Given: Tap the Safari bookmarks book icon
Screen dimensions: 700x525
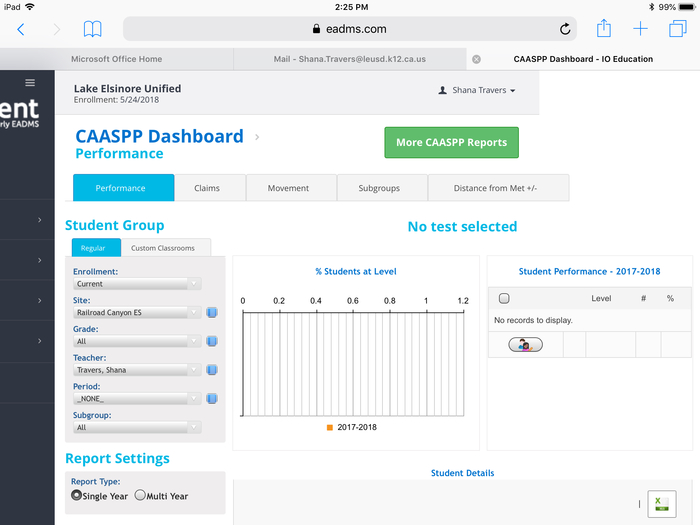Looking at the screenshot, I should (x=92, y=29).
